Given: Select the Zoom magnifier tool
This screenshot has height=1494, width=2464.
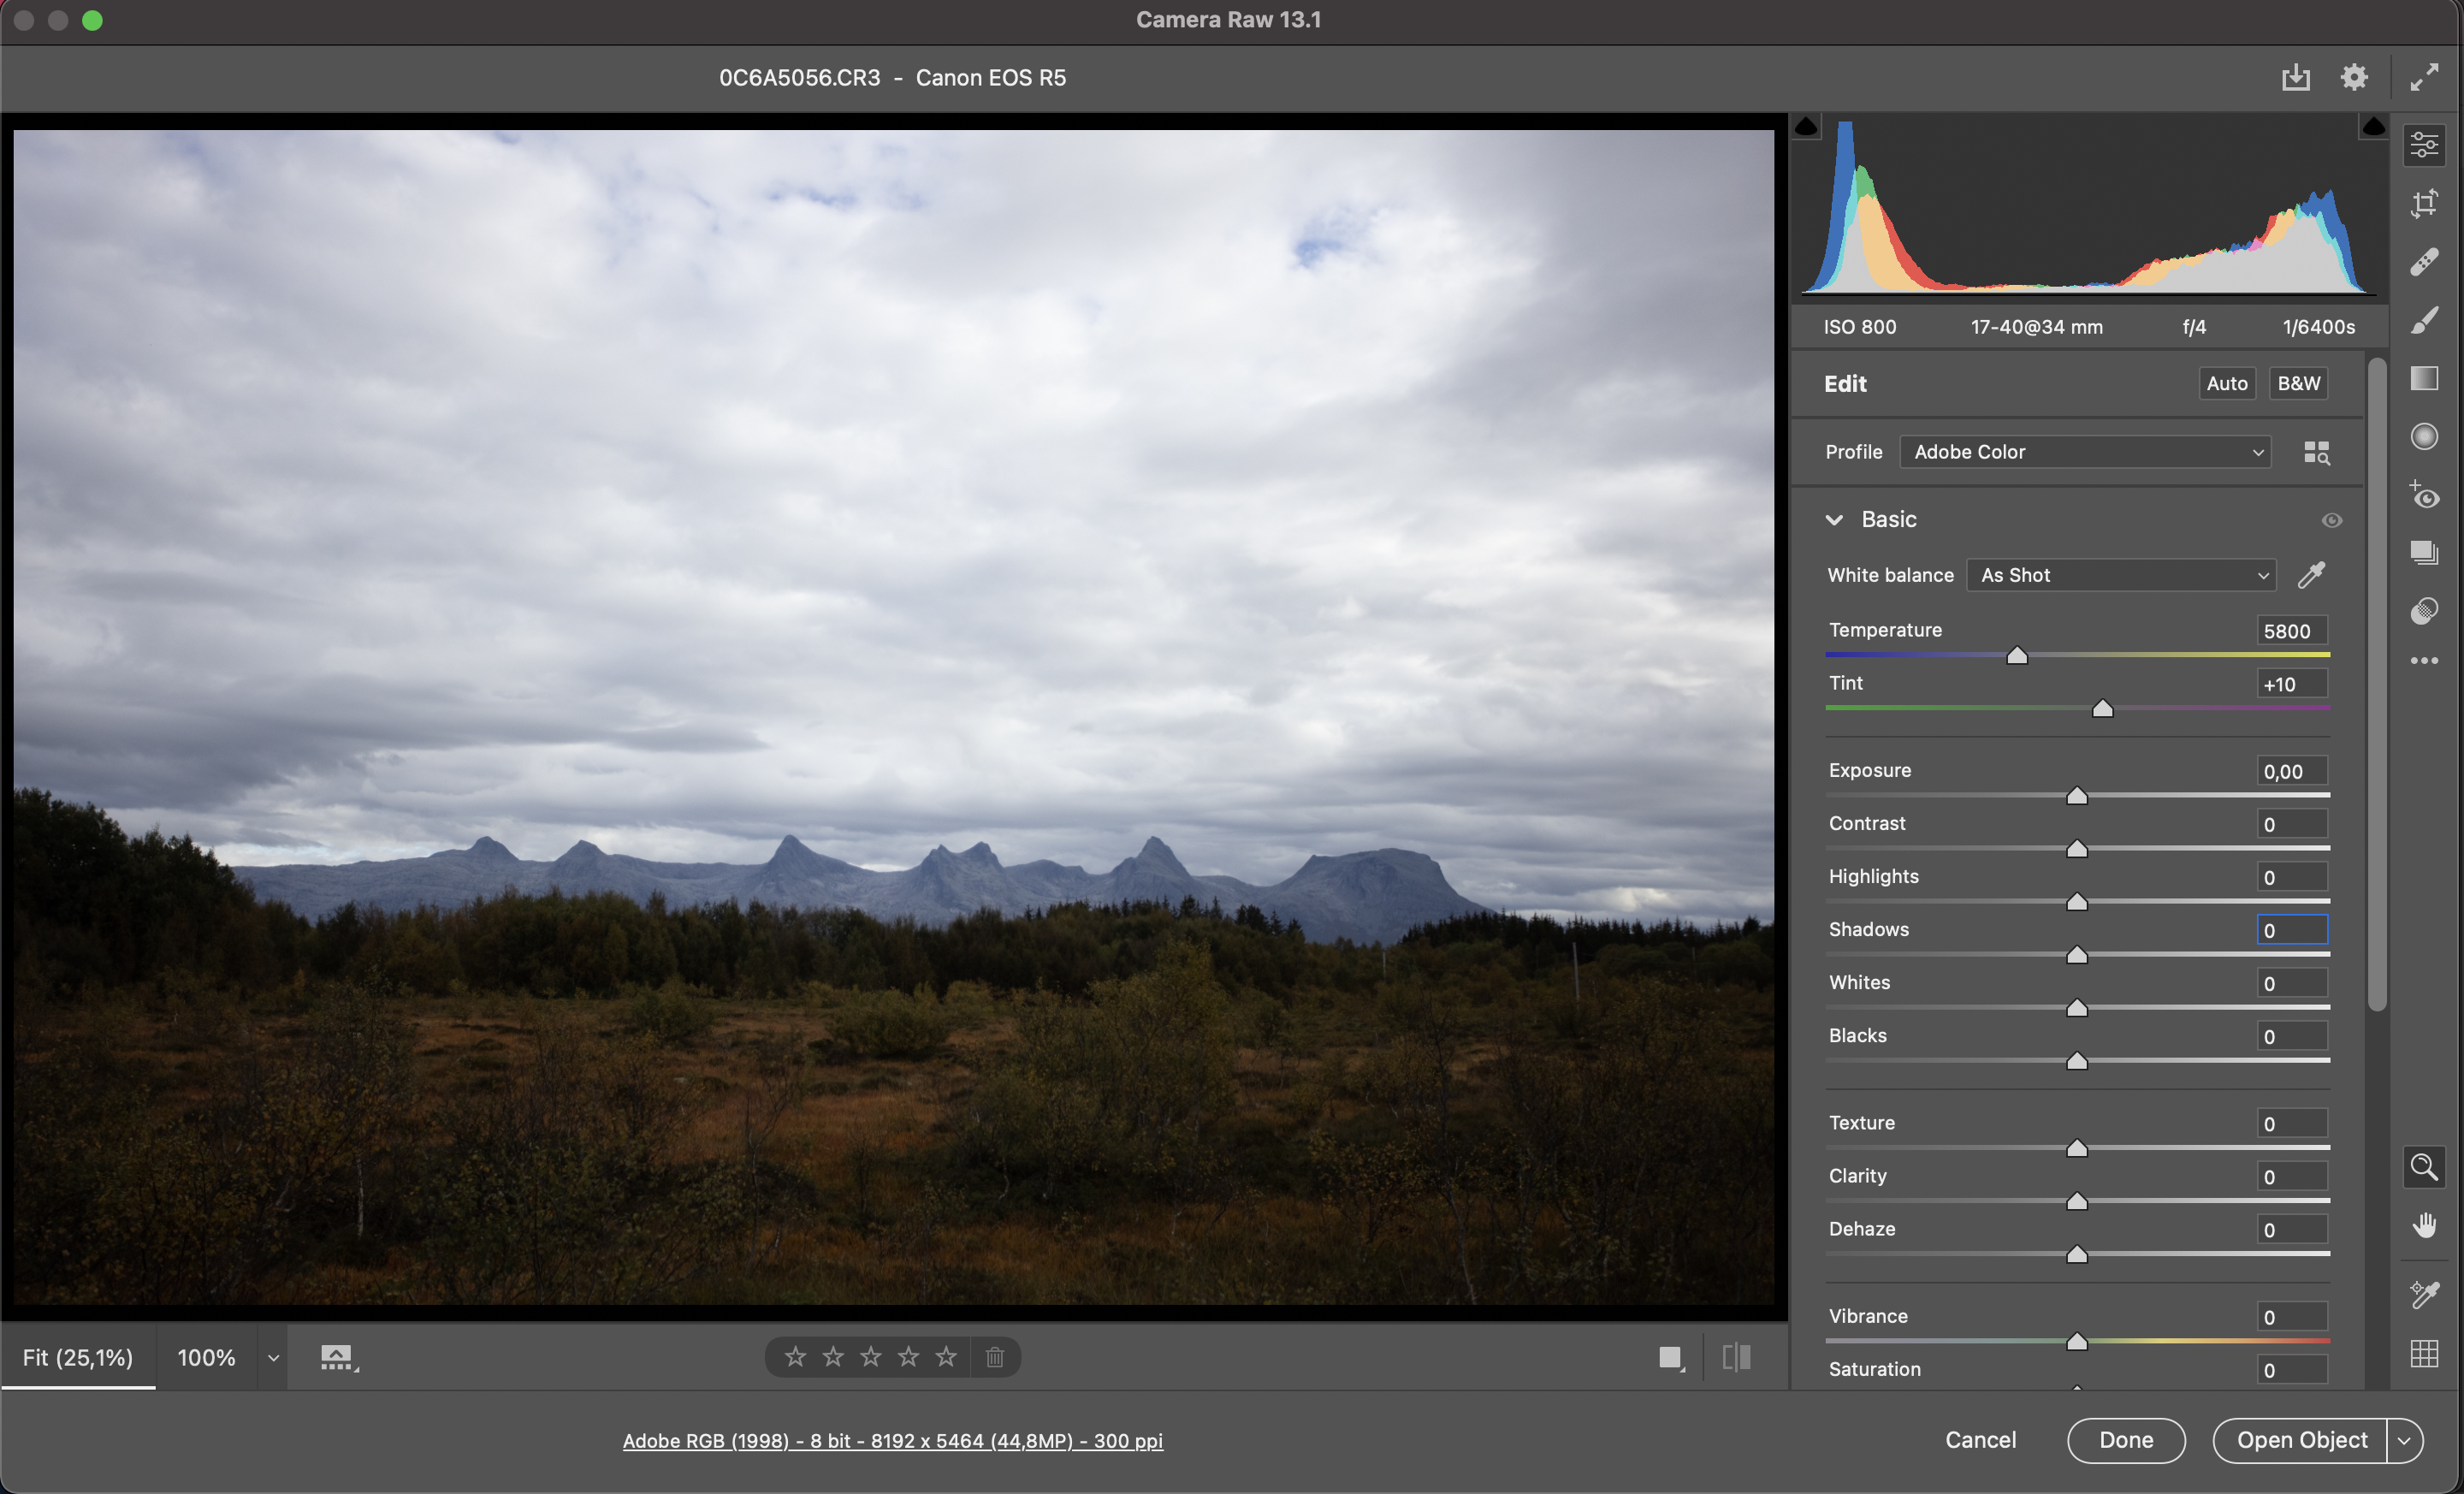Looking at the screenshot, I should (2424, 1167).
